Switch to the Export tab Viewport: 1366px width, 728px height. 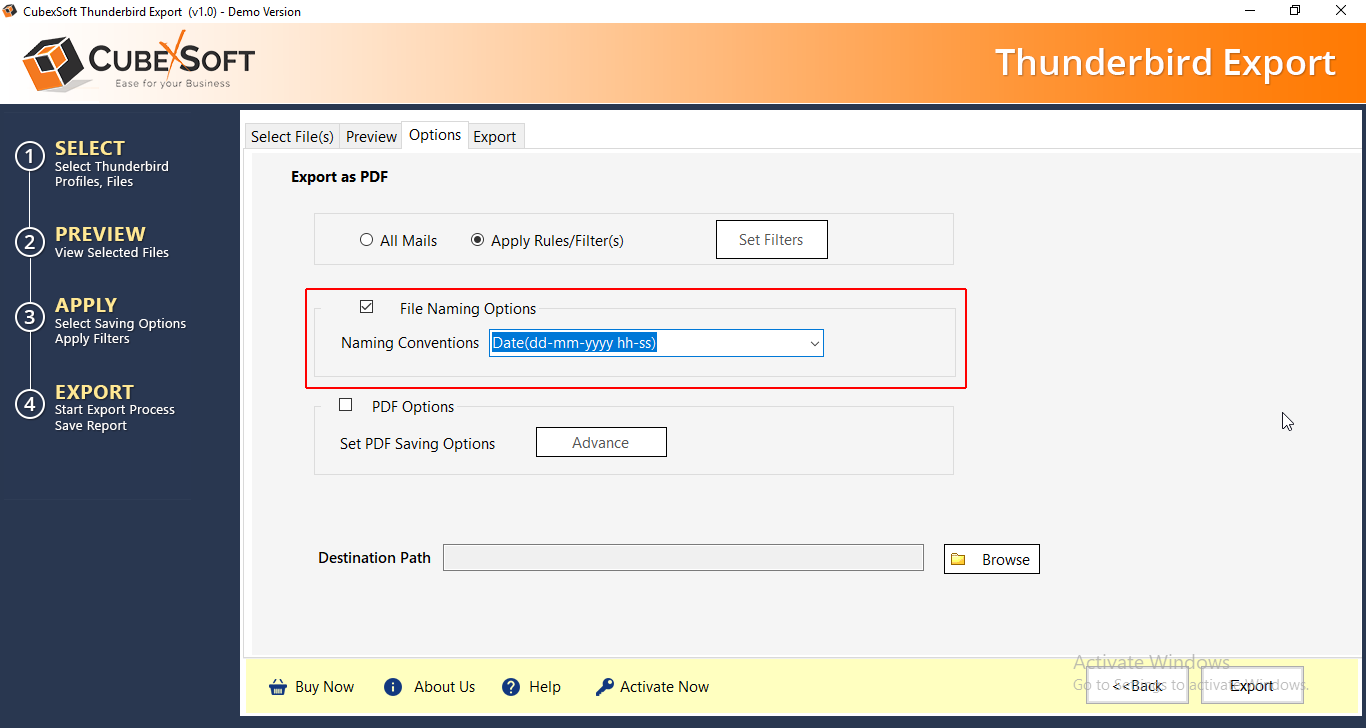(495, 137)
